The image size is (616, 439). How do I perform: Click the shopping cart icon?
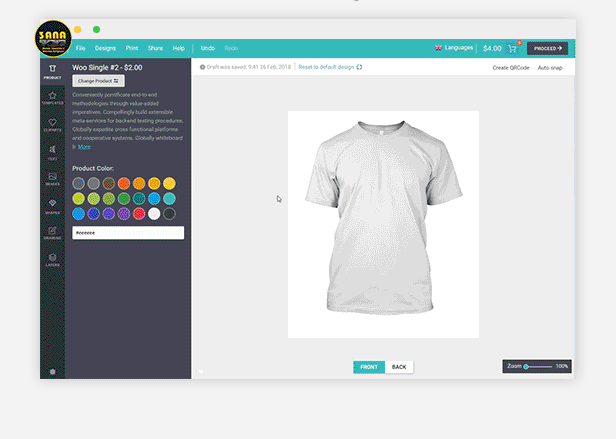tap(513, 48)
